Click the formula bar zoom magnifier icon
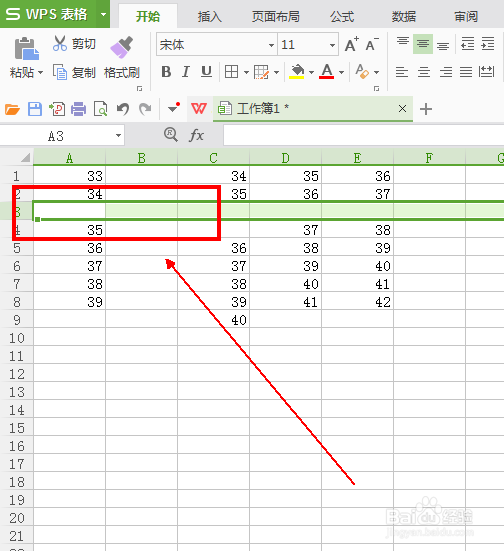Viewport: 504px width, 551px height. click(x=170, y=135)
